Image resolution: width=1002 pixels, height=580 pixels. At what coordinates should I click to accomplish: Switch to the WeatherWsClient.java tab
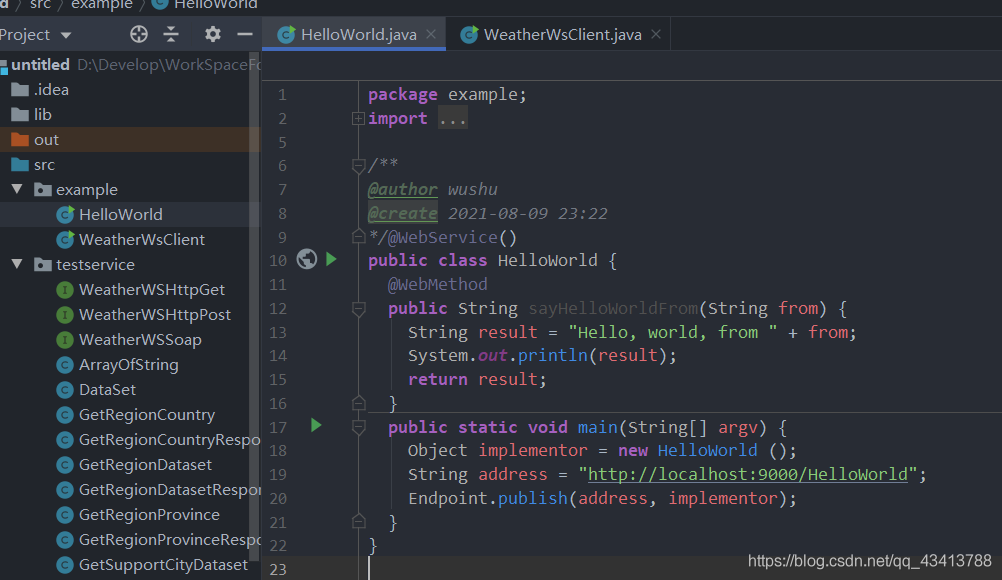tap(564, 33)
